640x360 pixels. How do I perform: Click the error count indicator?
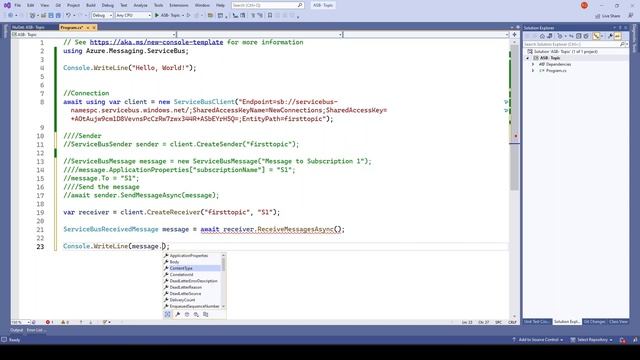(49, 322)
